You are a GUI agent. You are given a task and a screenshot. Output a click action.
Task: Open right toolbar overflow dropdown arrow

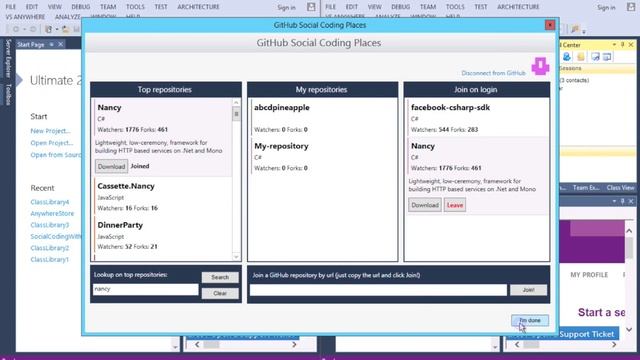tap(584, 31)
